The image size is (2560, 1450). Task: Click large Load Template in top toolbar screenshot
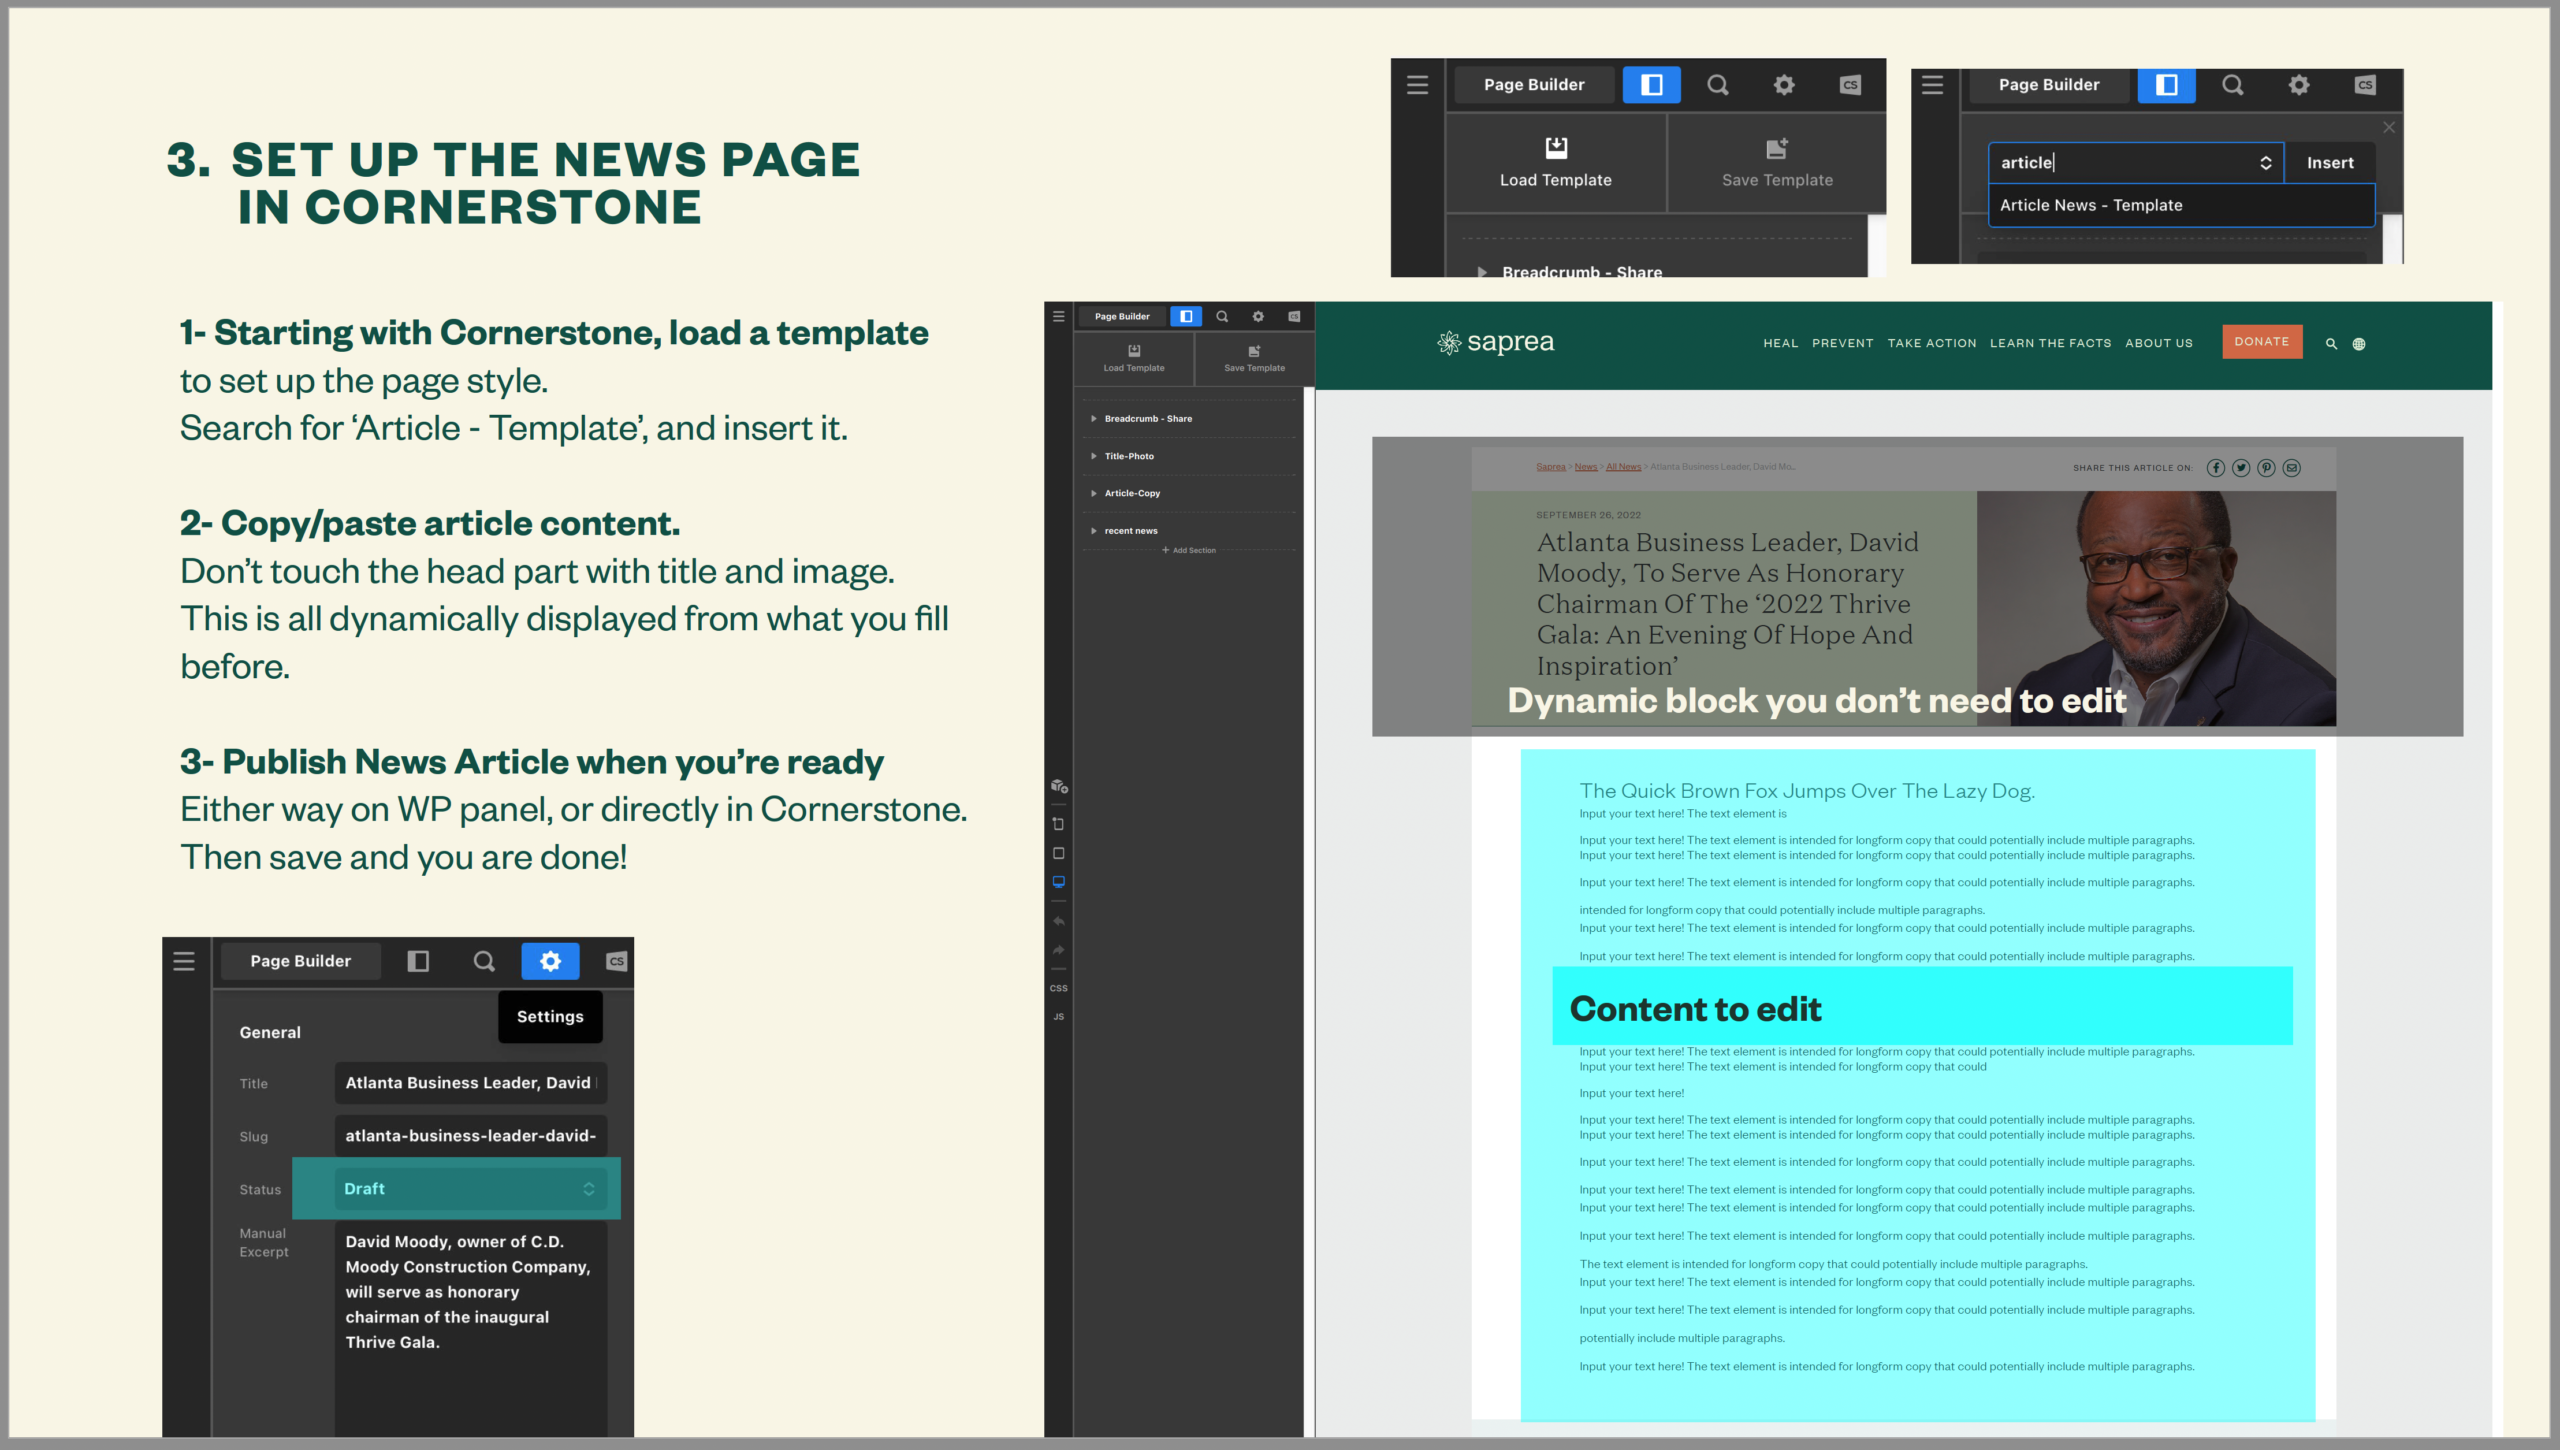pos(1556,163)
